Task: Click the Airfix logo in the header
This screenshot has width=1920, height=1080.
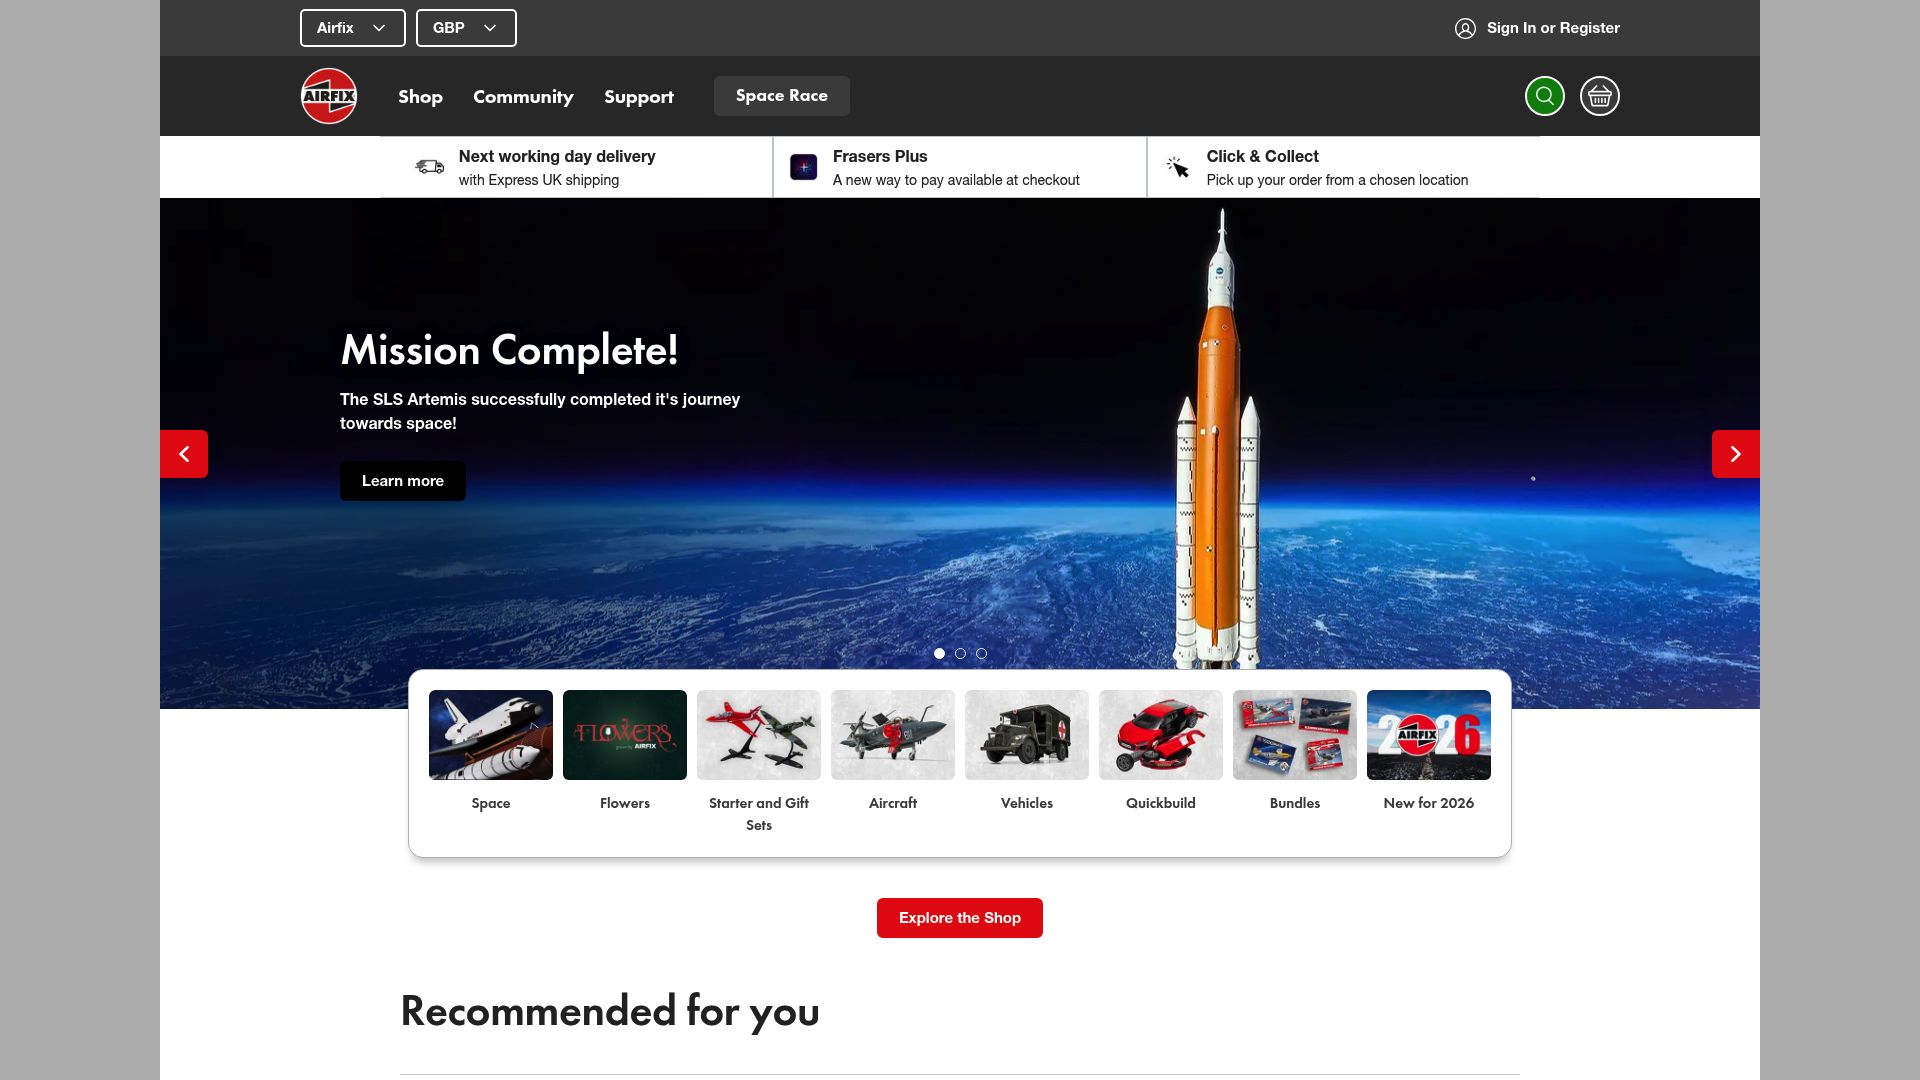Action: (329, 96)
